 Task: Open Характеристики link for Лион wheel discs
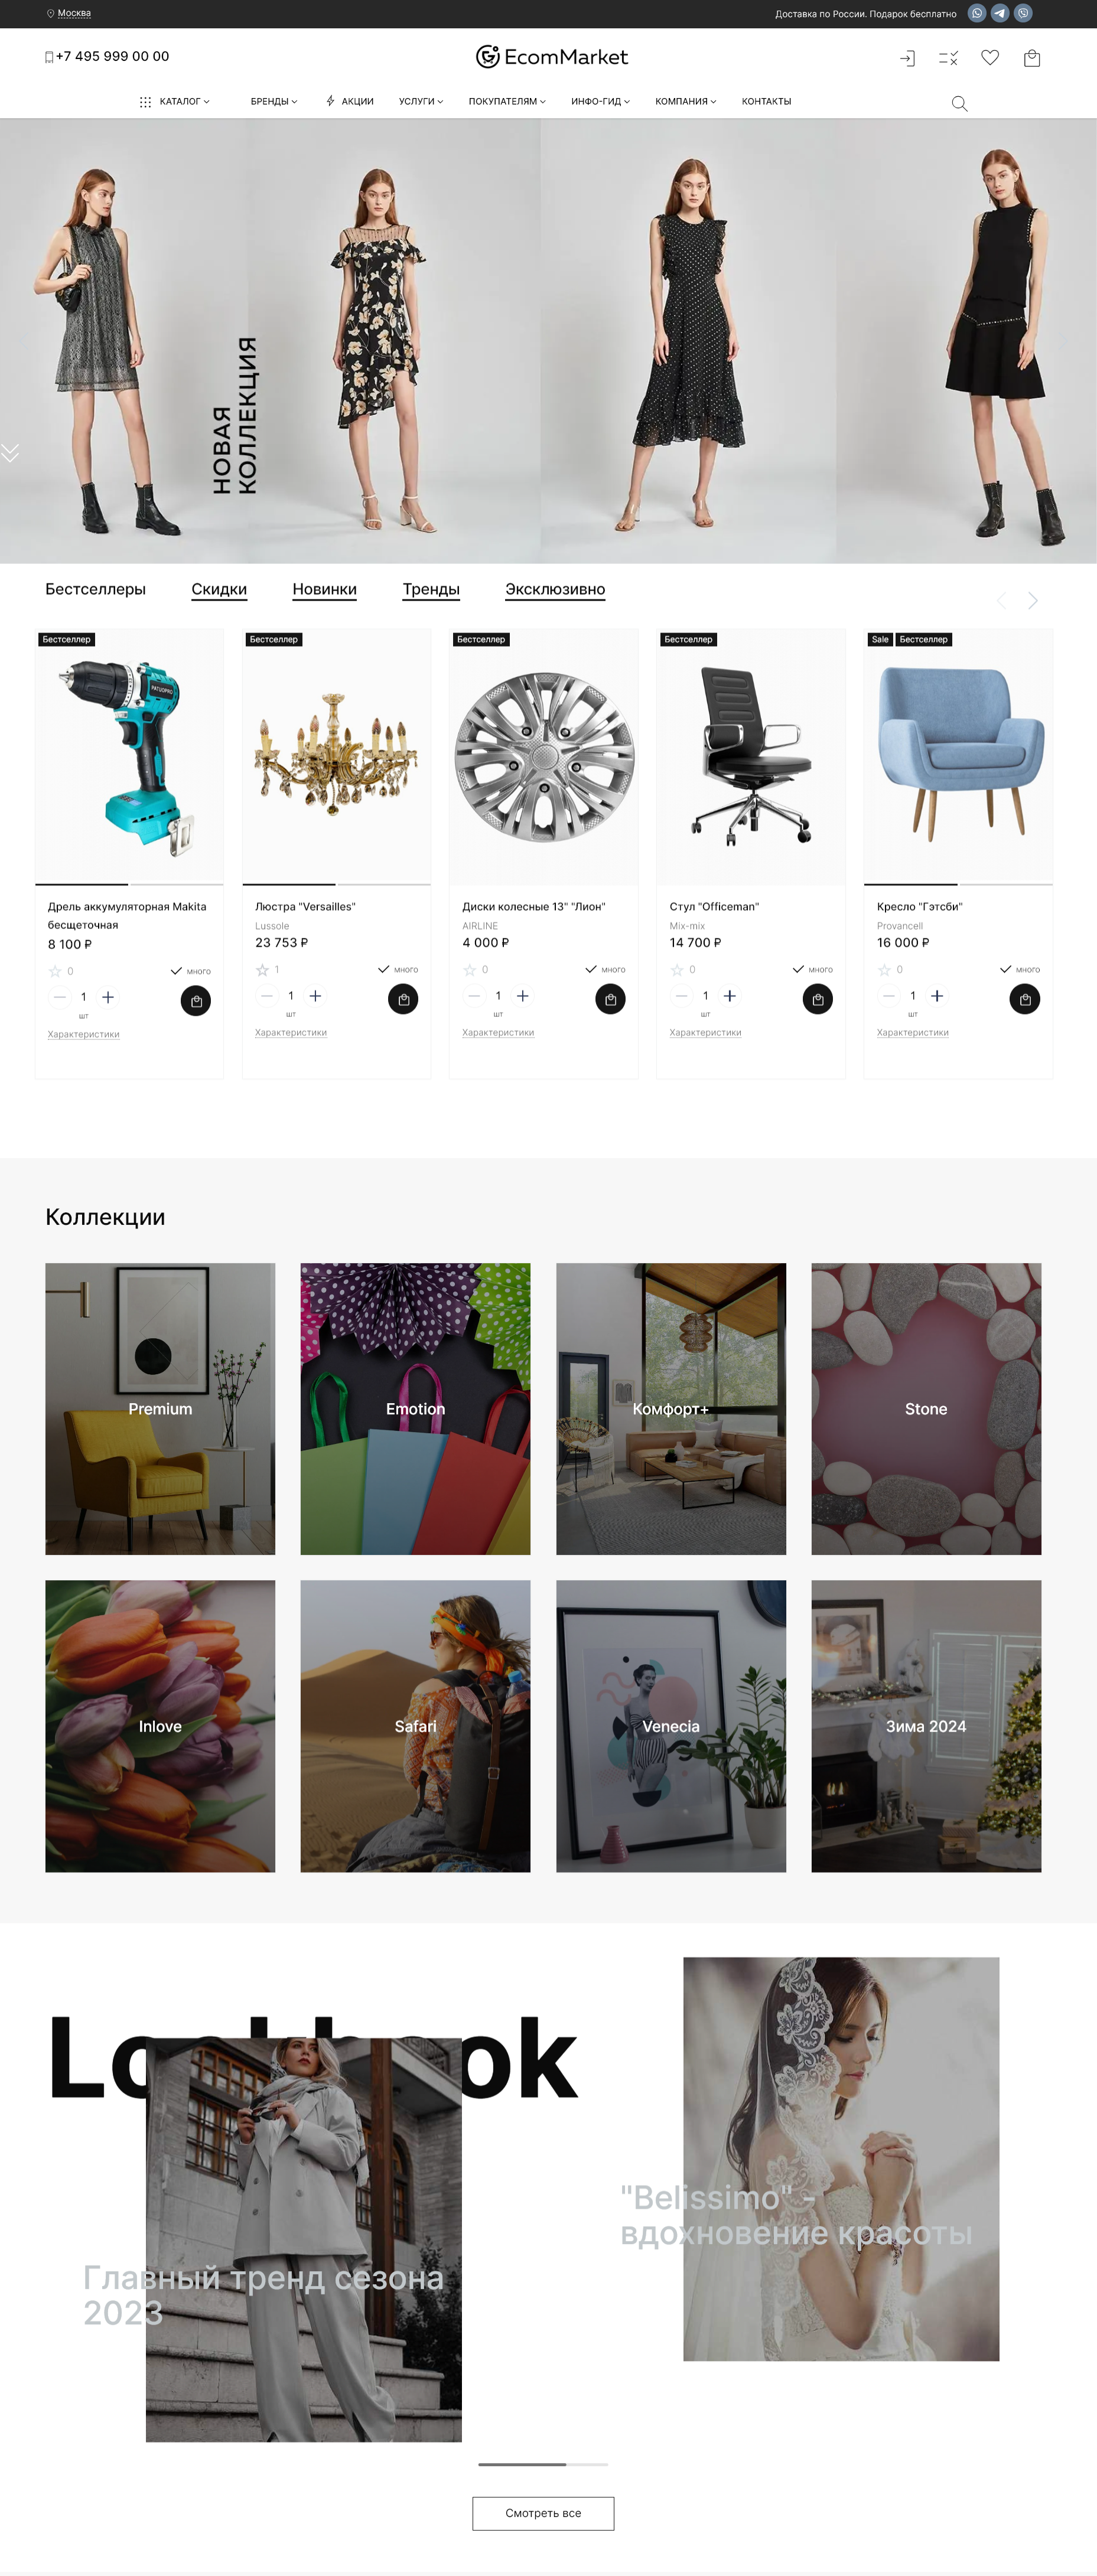pos(498,1032)
